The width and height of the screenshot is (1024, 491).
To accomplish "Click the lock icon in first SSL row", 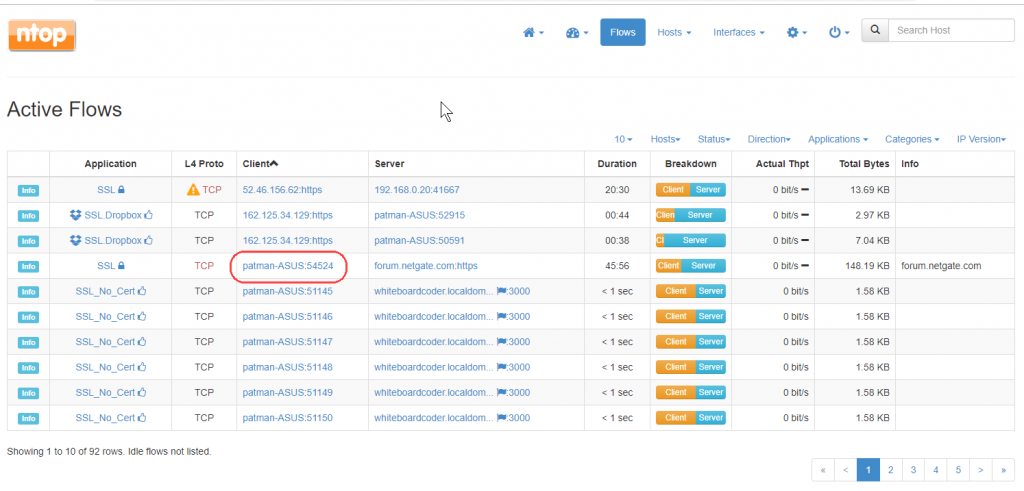I will [122, 189].
